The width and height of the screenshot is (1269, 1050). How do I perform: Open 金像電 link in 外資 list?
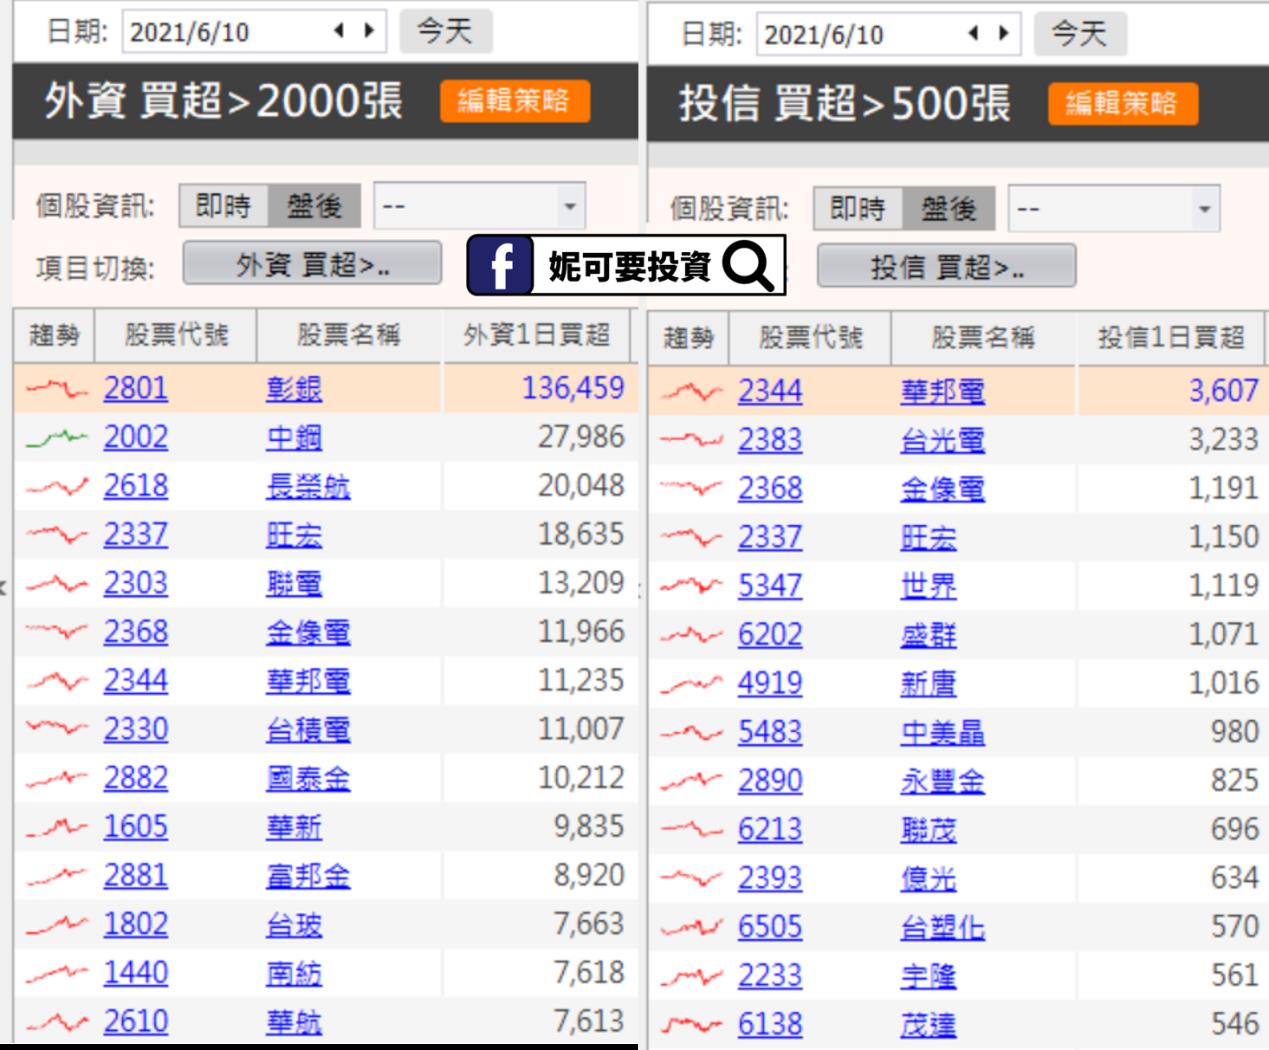click(308, 632)
